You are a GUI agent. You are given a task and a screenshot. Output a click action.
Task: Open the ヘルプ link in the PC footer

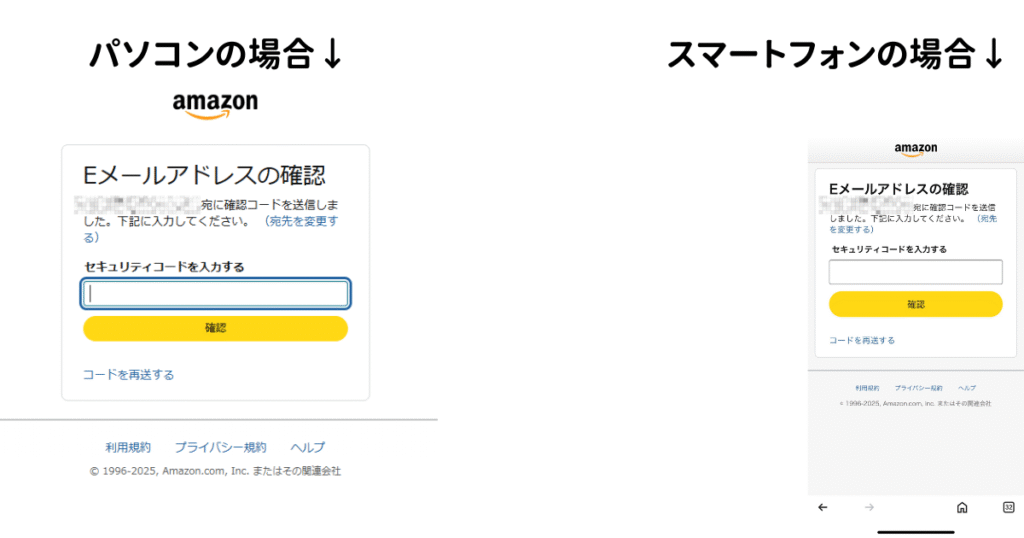tap(308, 447)
